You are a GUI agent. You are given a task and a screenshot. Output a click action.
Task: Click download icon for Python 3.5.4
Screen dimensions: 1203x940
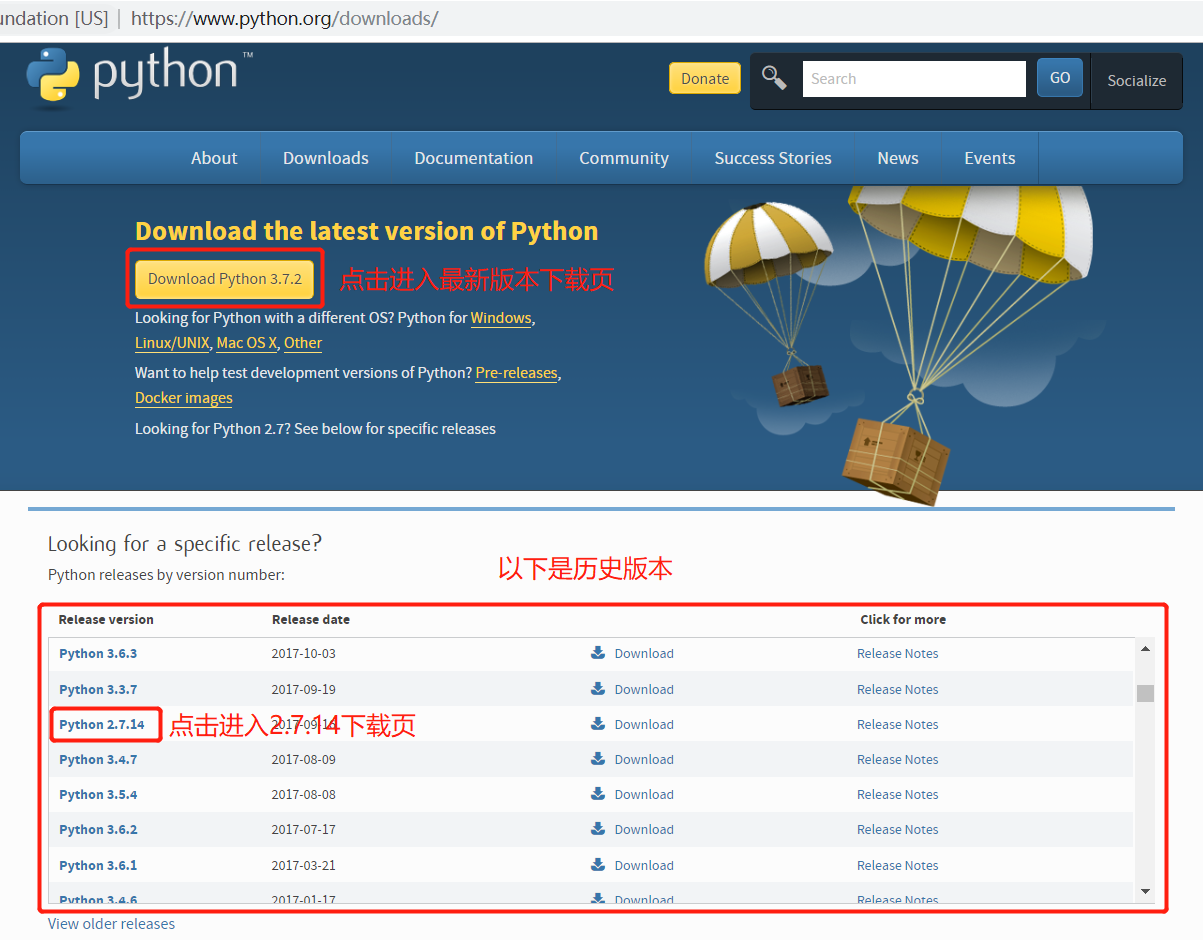[598, 794]
